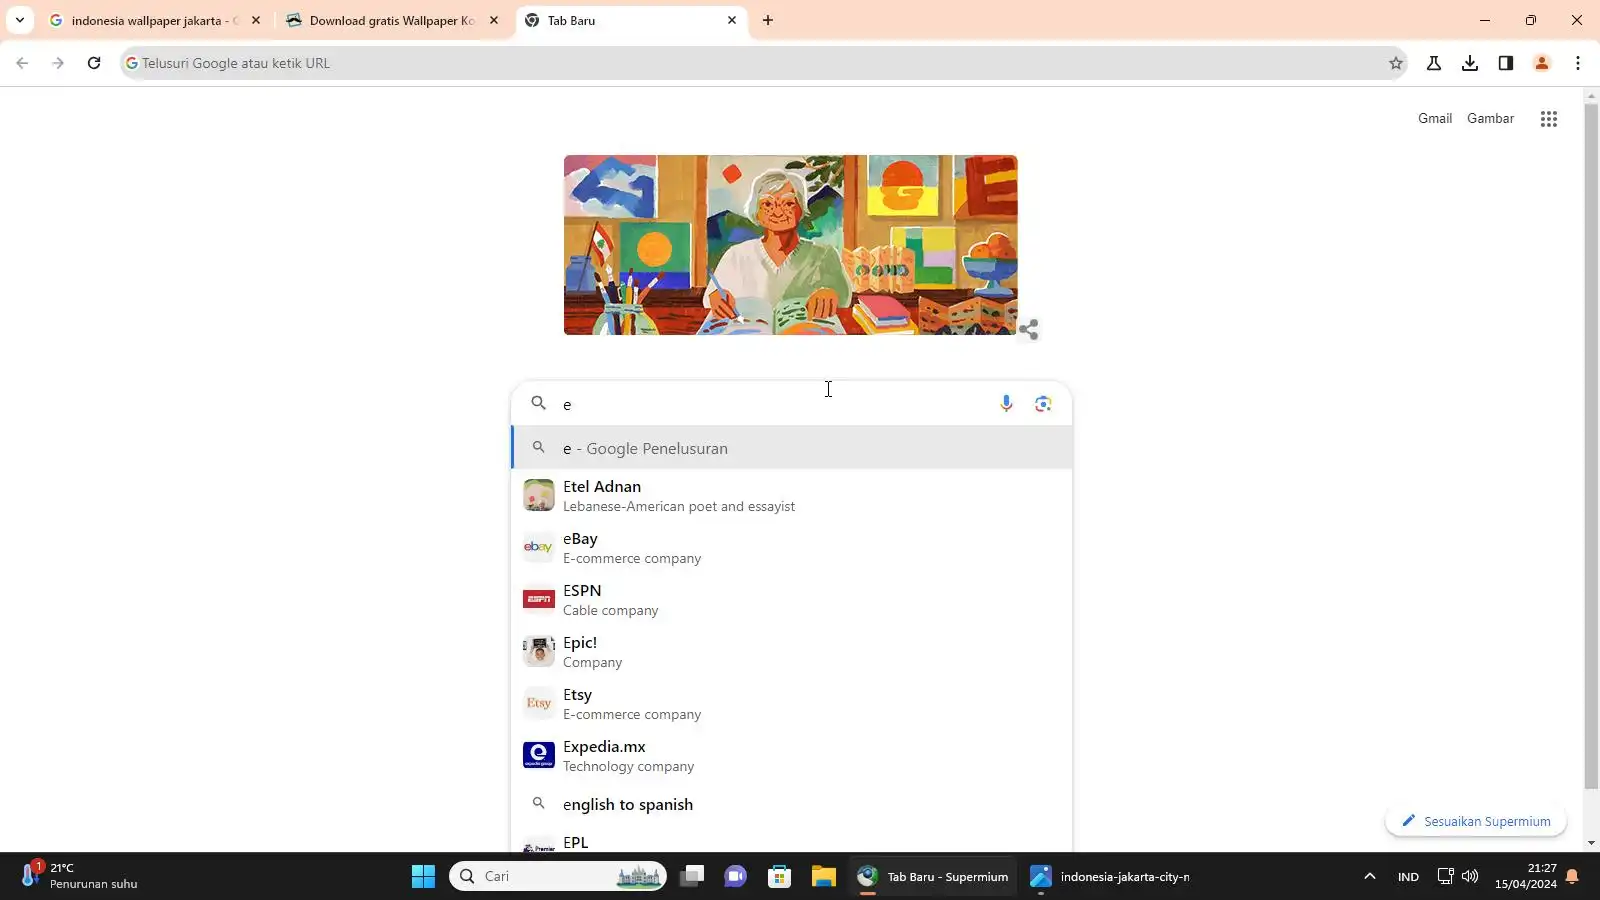Open the browser downloads icon
The height and width of the screenshot is (900, 1600).
(1470, 63)
